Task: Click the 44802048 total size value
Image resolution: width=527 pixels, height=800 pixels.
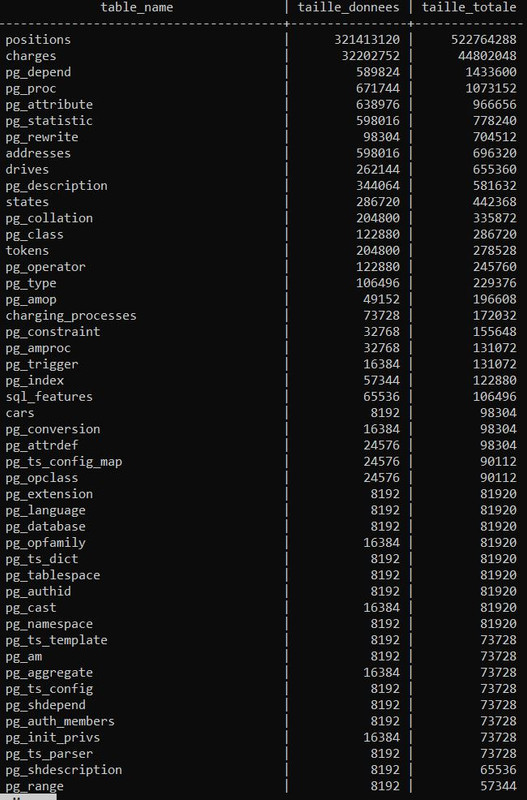Action: point(487,56)
